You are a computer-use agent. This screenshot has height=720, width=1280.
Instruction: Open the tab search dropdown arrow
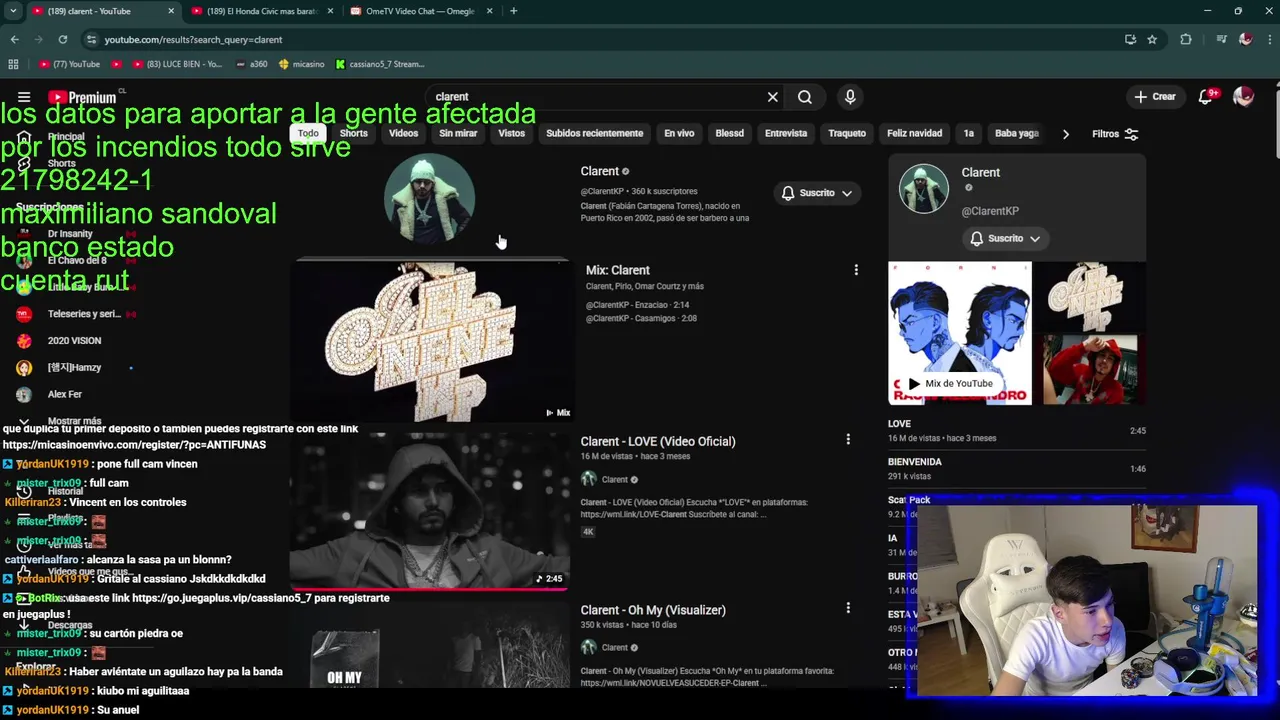coord(13,11)
